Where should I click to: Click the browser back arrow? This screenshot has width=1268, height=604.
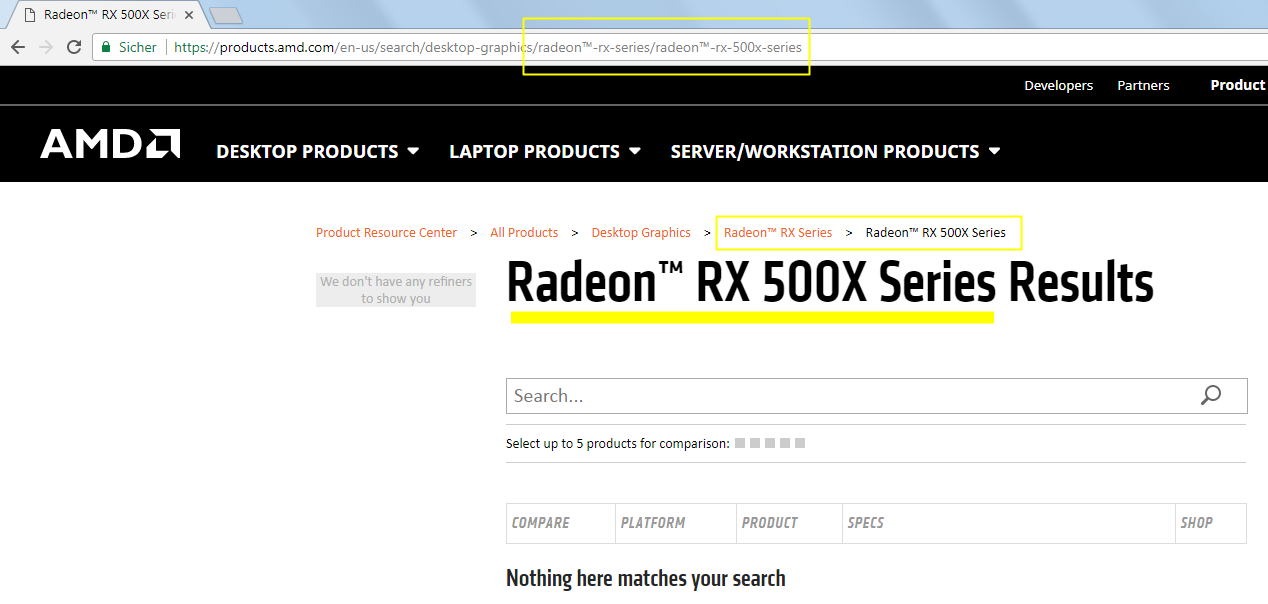tap(18, 47)
